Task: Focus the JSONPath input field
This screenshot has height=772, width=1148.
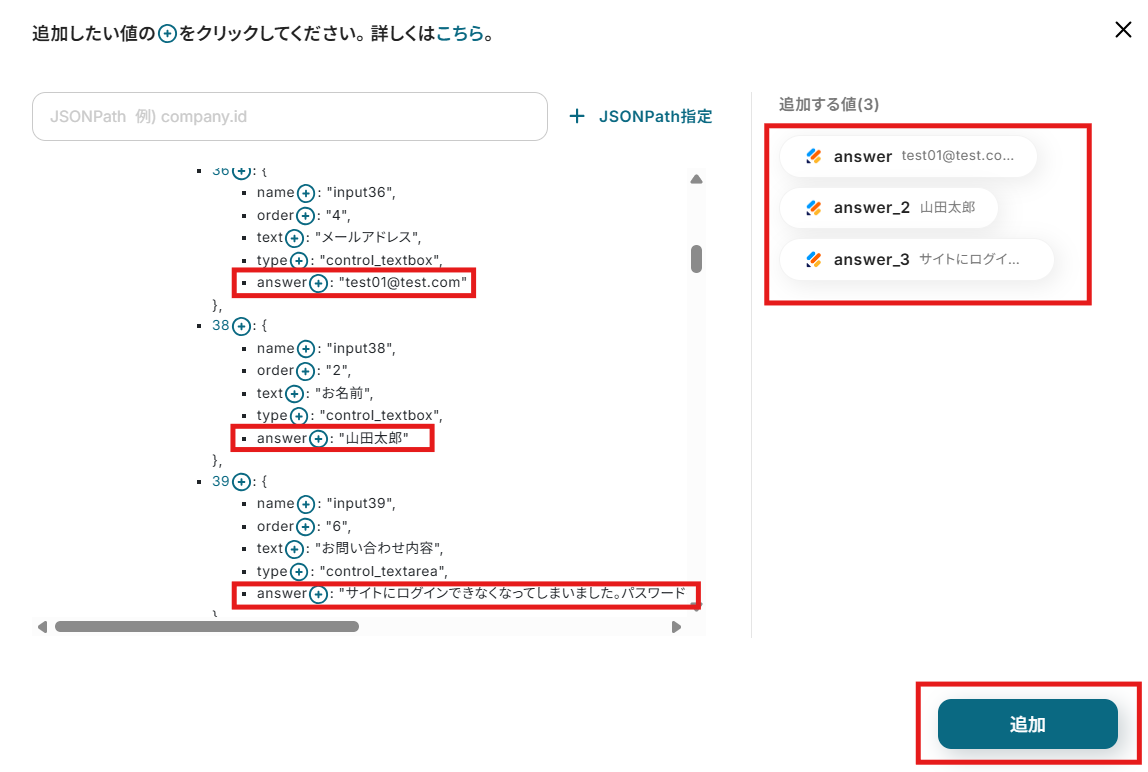Action: coord(290,116)
